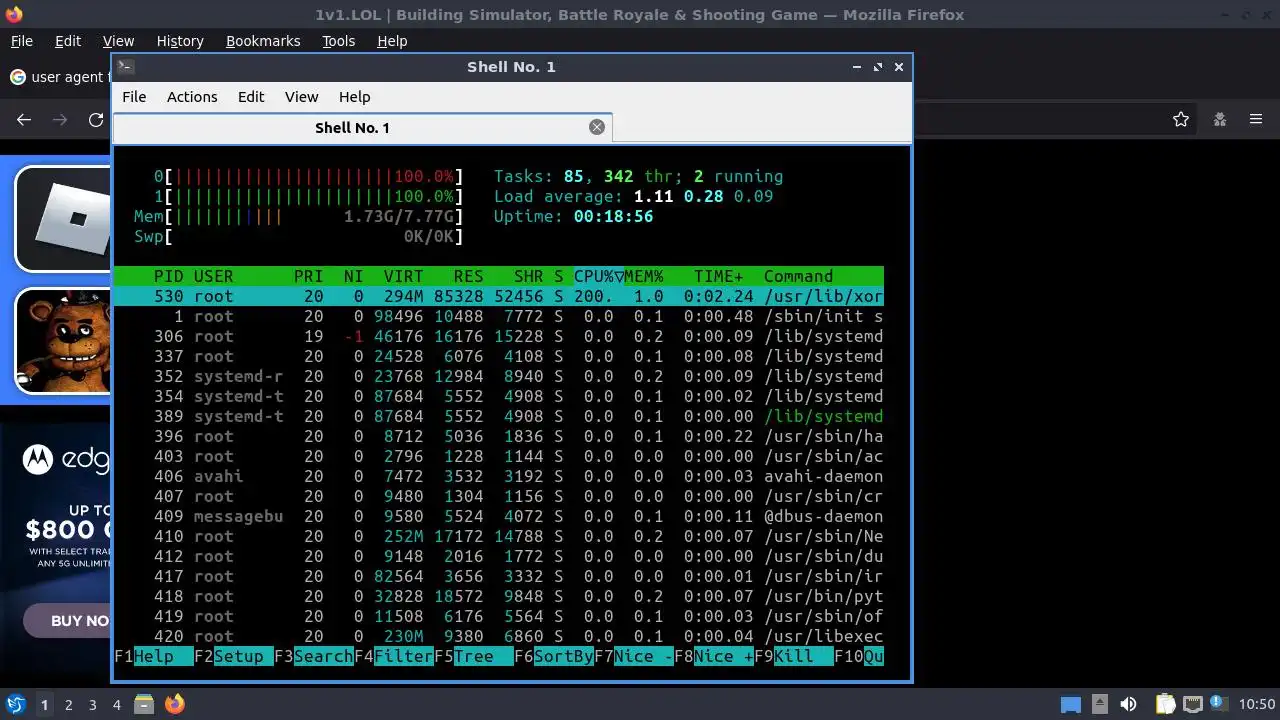Sort by the PID column header
This screenshot has width=1280, height=720.
[169, 276]
